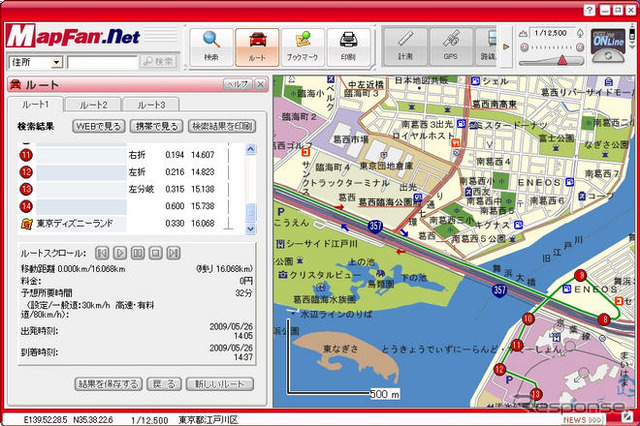Screen dimensions: 640x426
Task: Activate the GPS satellite tool
Action: (451, 47)
